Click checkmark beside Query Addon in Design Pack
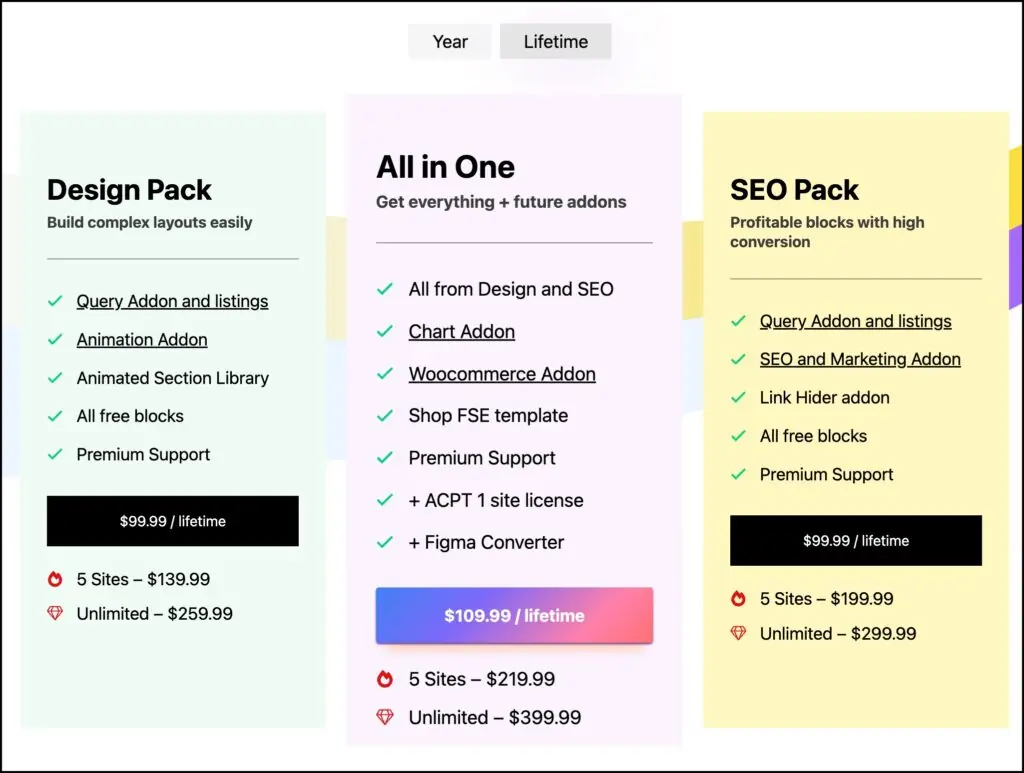The image size is (1024, 773). click(x=56, y=302)
